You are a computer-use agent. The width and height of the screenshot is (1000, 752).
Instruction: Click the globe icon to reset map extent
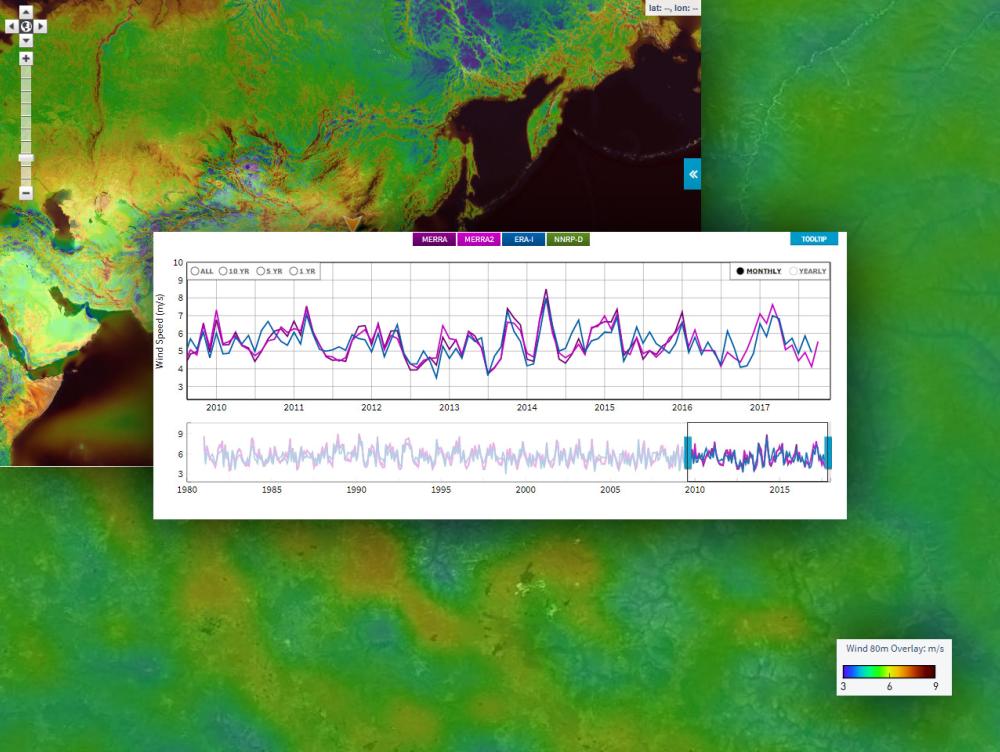(26, 26)
